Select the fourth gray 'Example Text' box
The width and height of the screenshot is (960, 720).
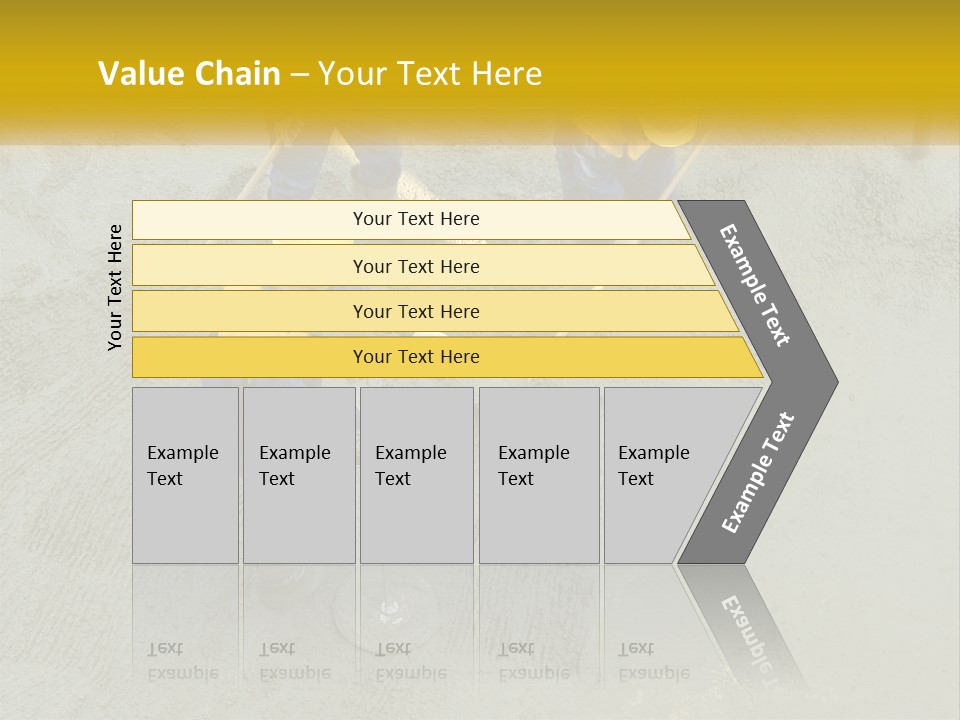[539, 475]
